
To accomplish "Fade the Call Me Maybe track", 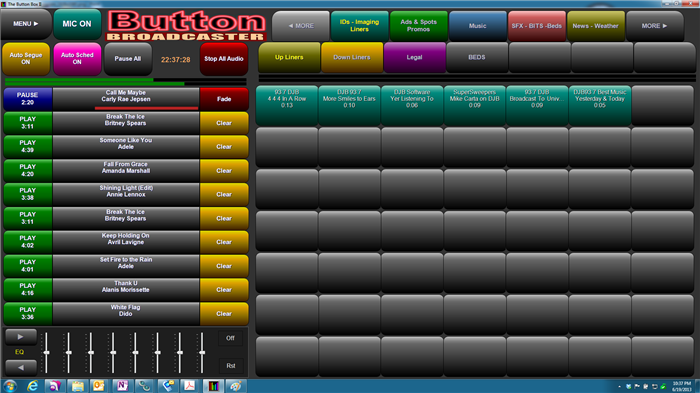I will [224, 99].
